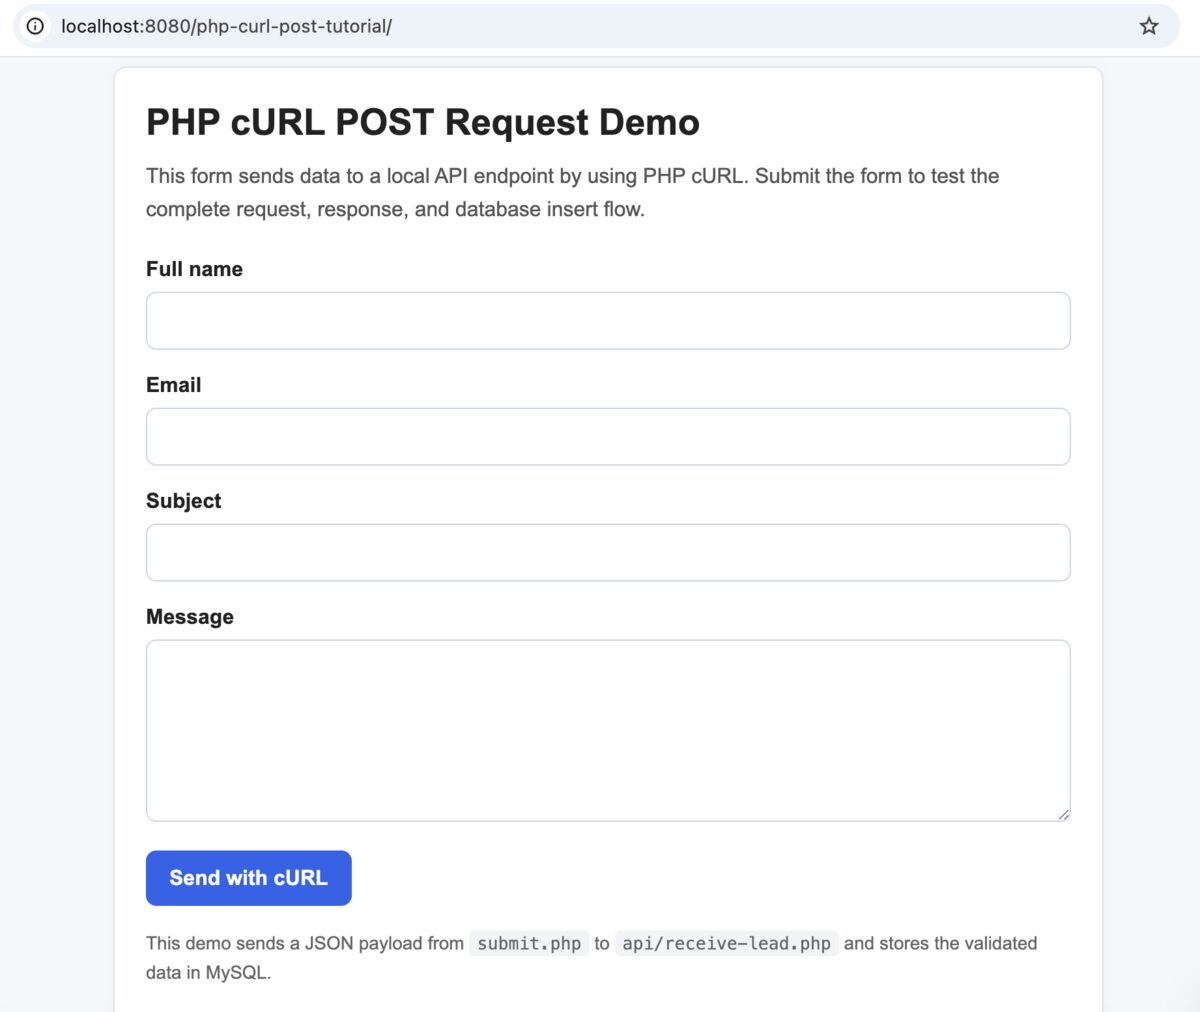1200x1012 pixels.
Task: Bookmark this page with the star icon
Action: click(x=1149, y=26)
